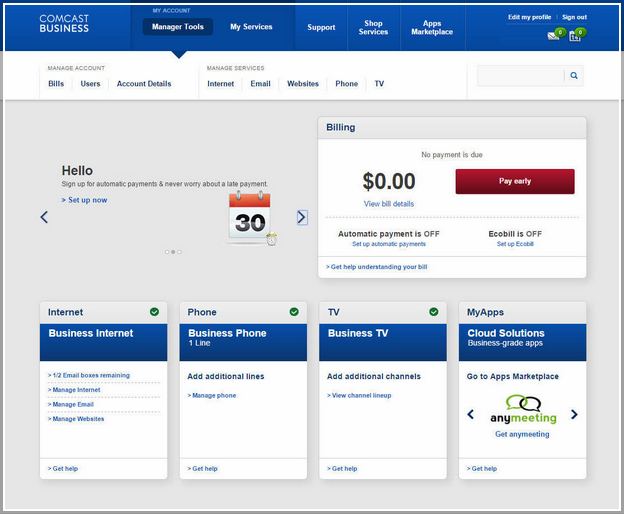This screenshot has width=624, height=514.
Task: Click the Set up Ecobill link
Action: 515,244
